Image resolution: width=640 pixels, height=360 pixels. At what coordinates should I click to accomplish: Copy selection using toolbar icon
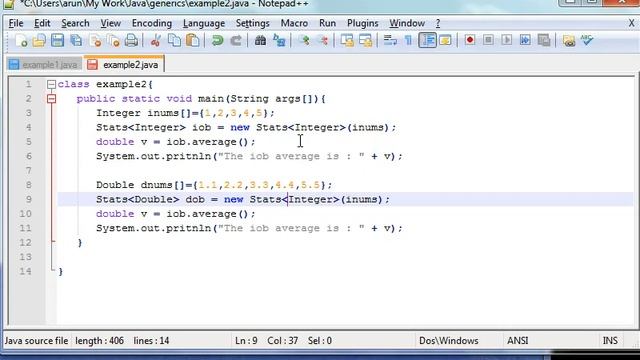point(174,40)
